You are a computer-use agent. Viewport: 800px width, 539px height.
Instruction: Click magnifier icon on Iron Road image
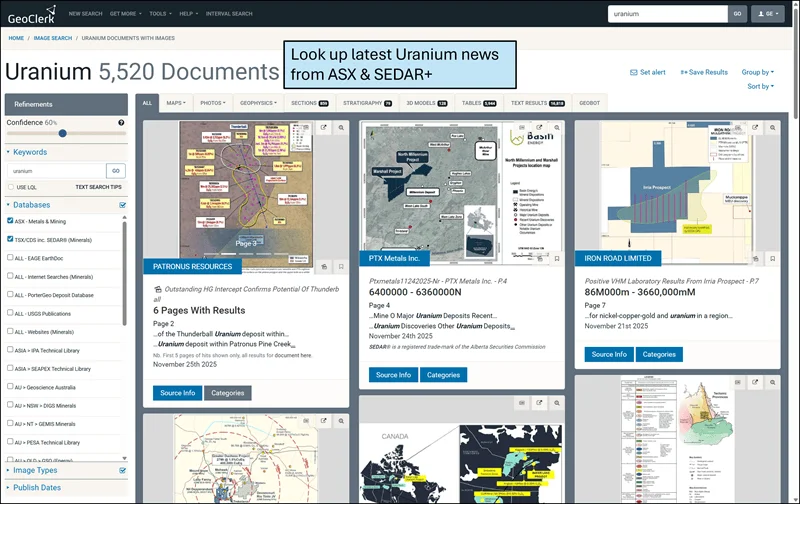pyautogui.click(x=773, y=128)
